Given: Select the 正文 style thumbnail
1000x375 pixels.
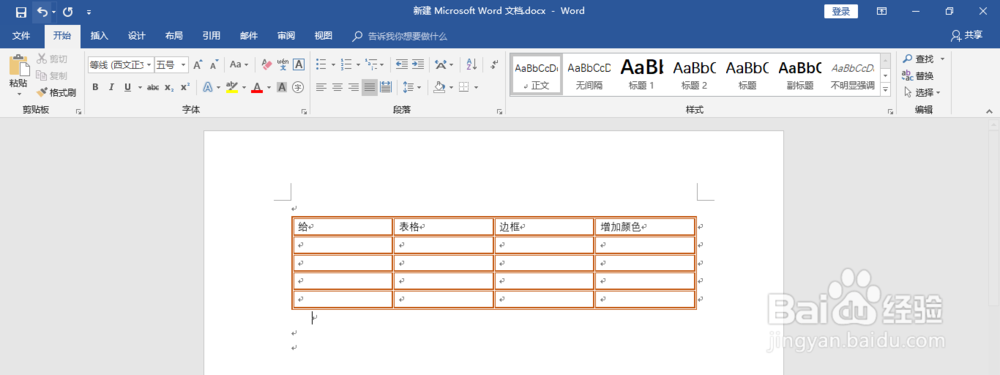Looking at the screenshot, I should (536, 75).
